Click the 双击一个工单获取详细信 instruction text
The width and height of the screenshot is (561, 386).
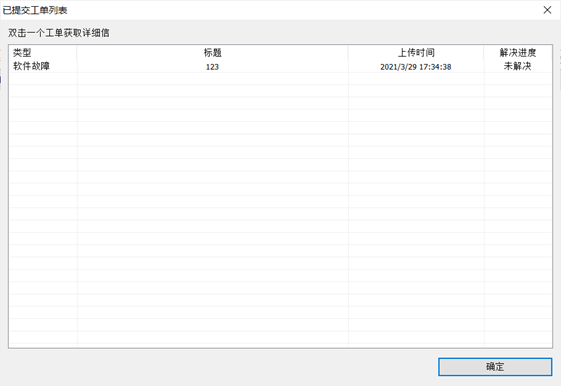59,33
